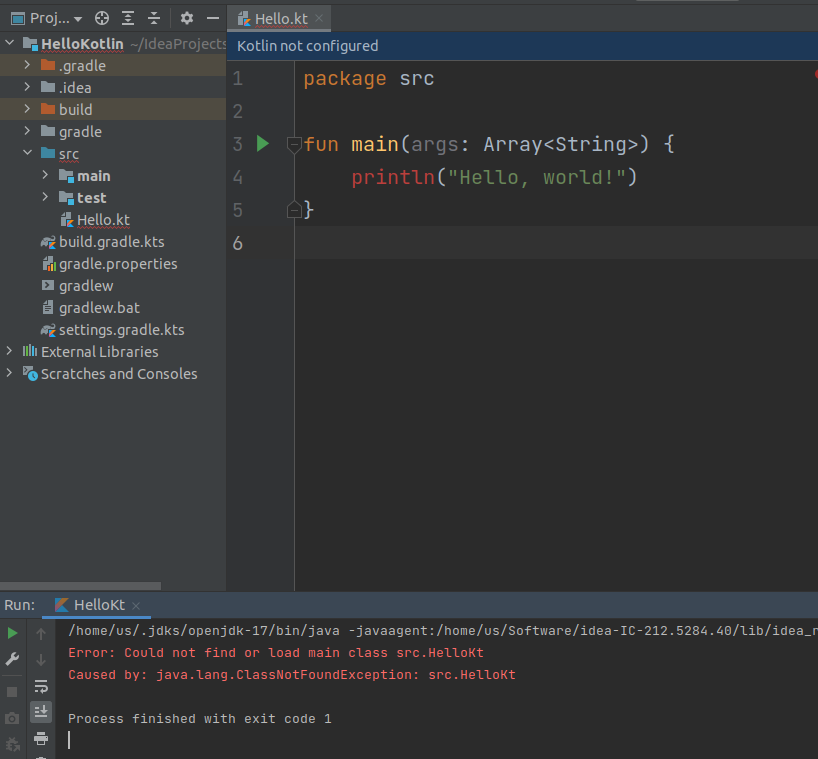Click the Select Opened File locate icon
This screenshot has width=818, height=759.
(x=102, y=19)
